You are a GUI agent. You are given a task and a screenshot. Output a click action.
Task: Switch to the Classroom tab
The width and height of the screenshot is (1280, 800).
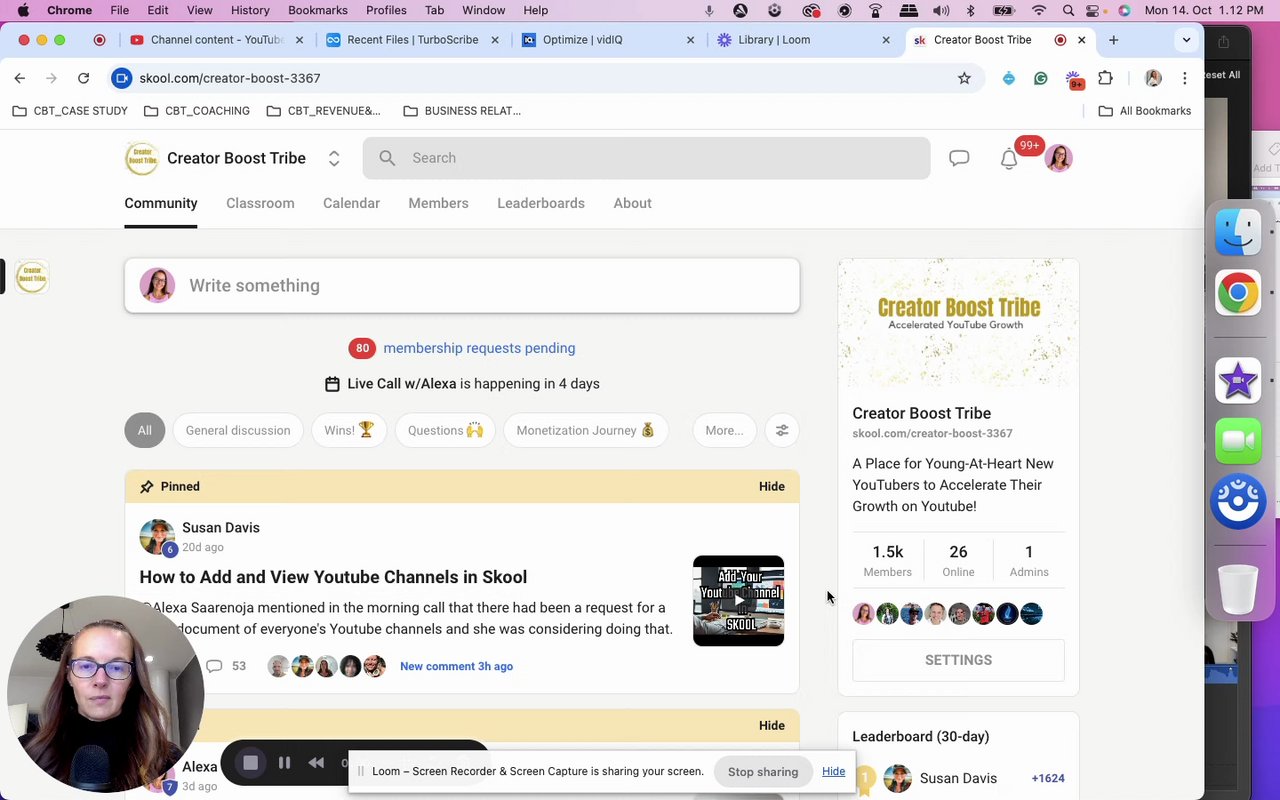[x=260, y=203]
